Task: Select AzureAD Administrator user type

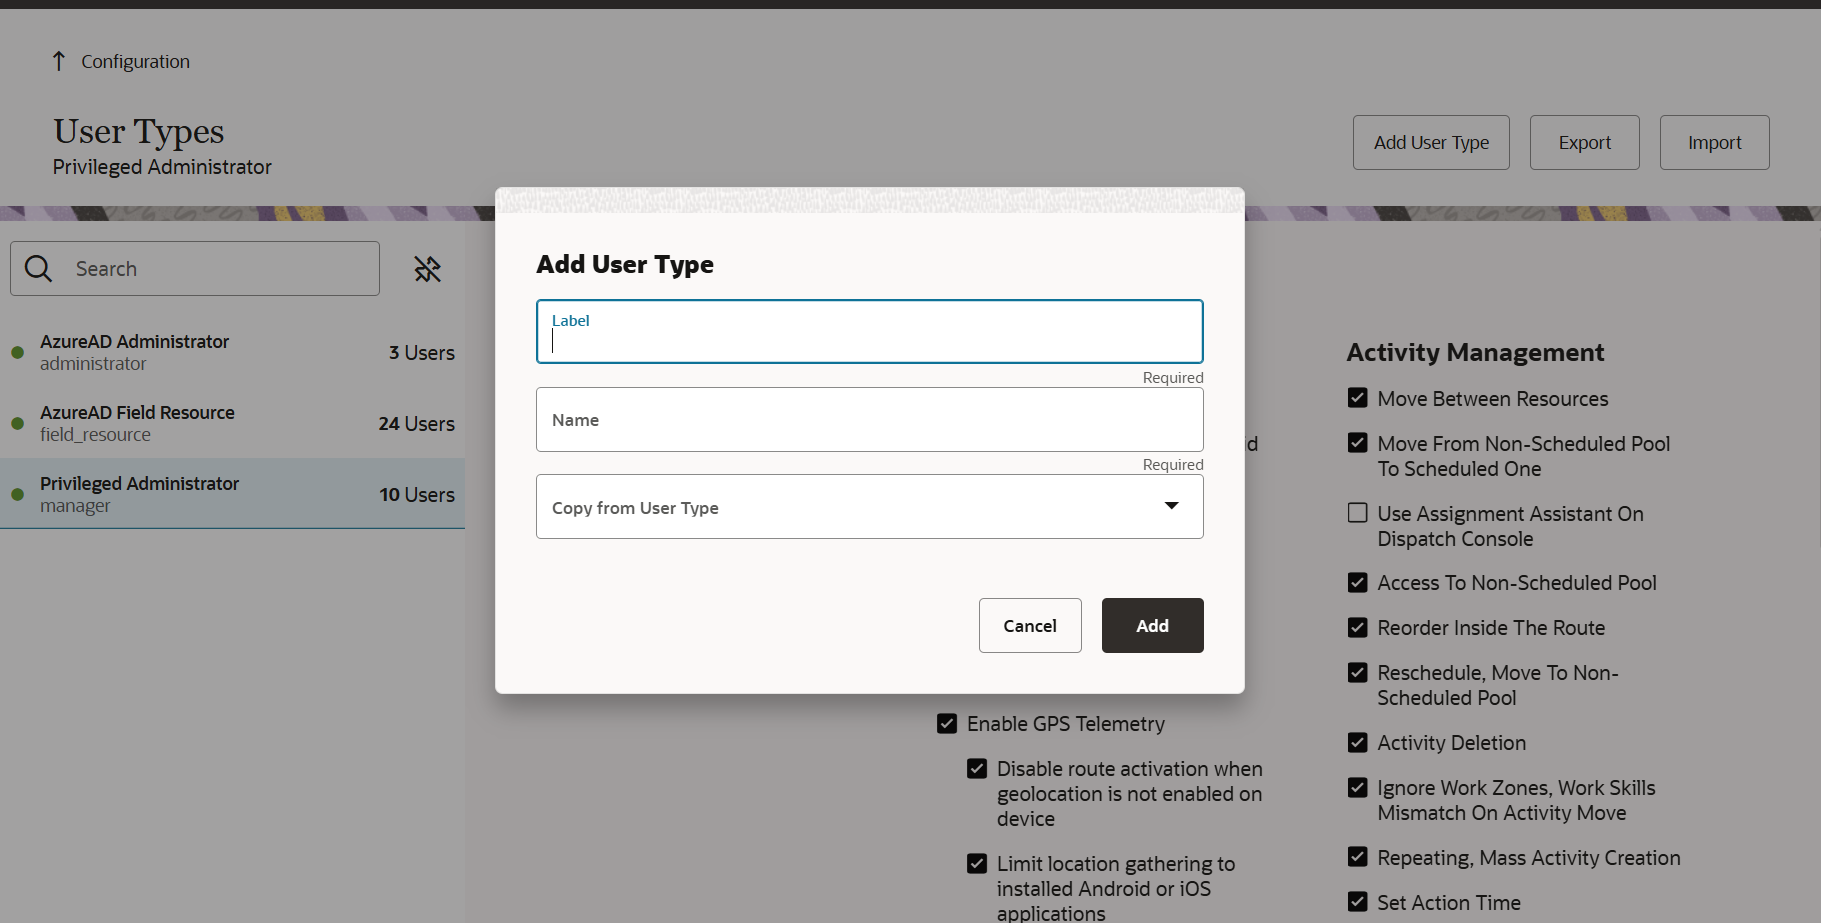Action: pyautogui.click(x=232, y=352)
